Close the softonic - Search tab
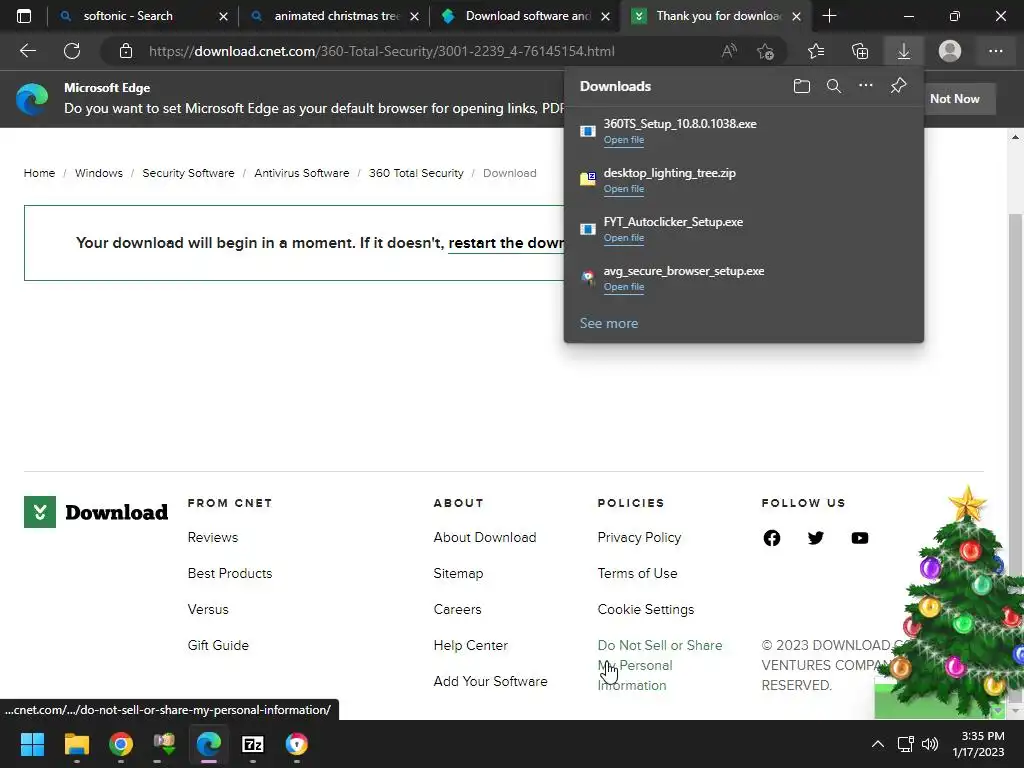The height and width of the screenshot is (768, 1024). [x=223, y=16]
